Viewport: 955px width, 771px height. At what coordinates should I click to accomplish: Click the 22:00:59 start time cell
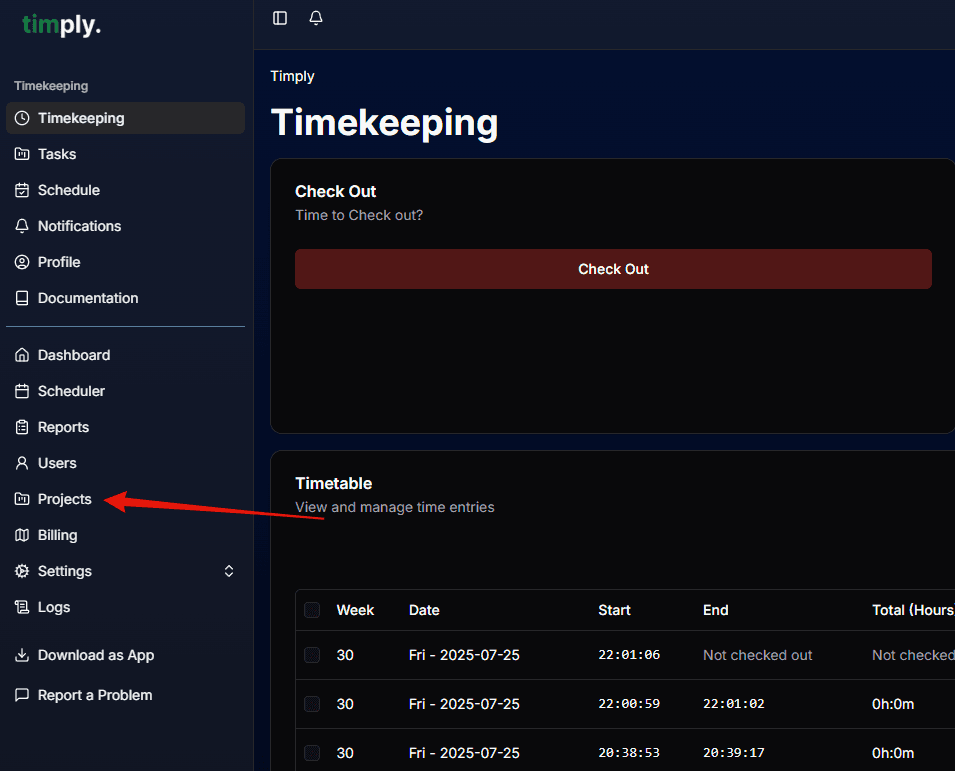coord(629,704)
